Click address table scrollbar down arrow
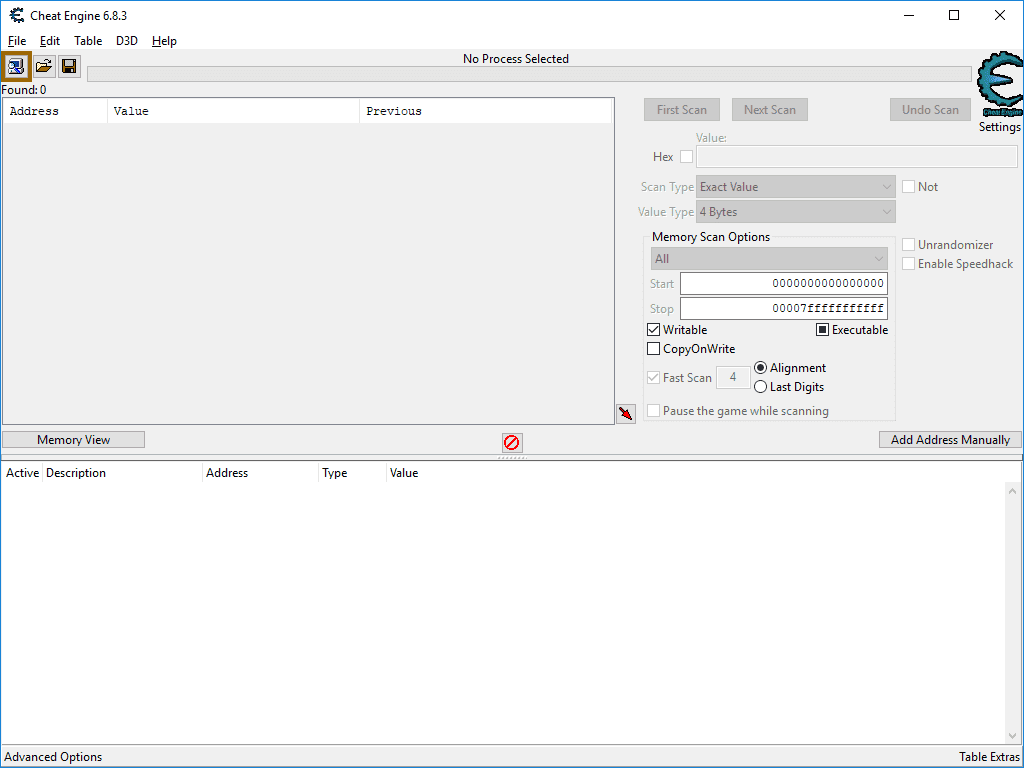1024x768 pixels. (1013, 737)
